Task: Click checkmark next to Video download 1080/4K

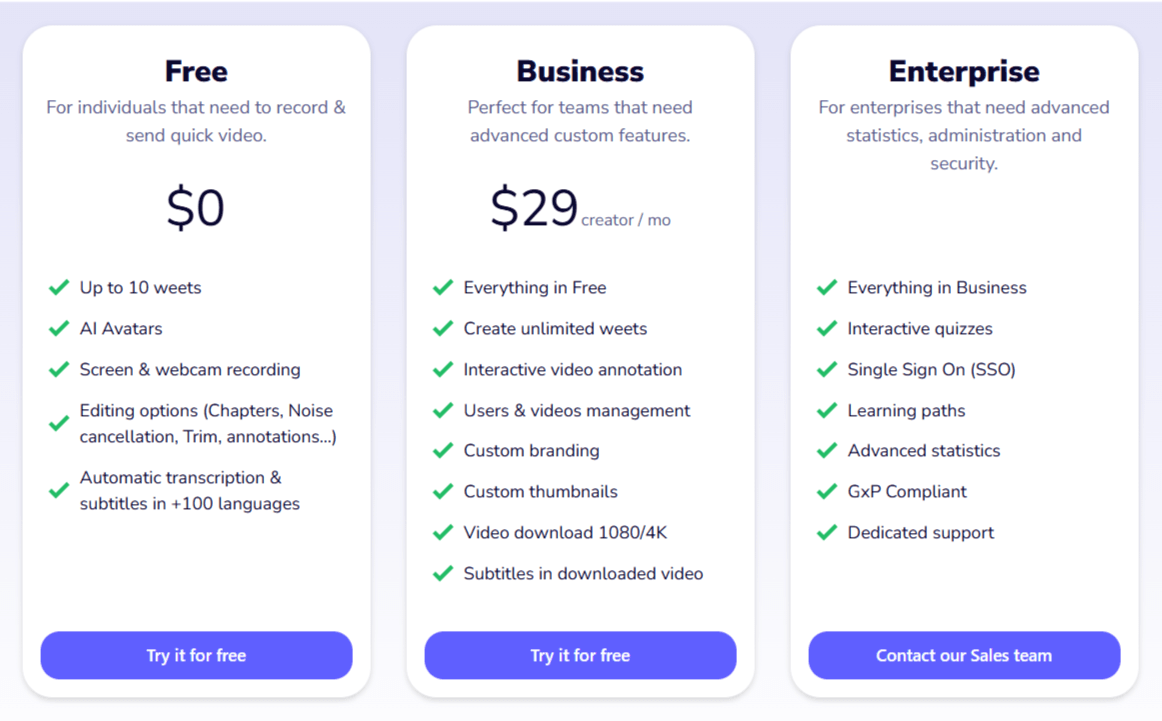Action: coord(443,533)
